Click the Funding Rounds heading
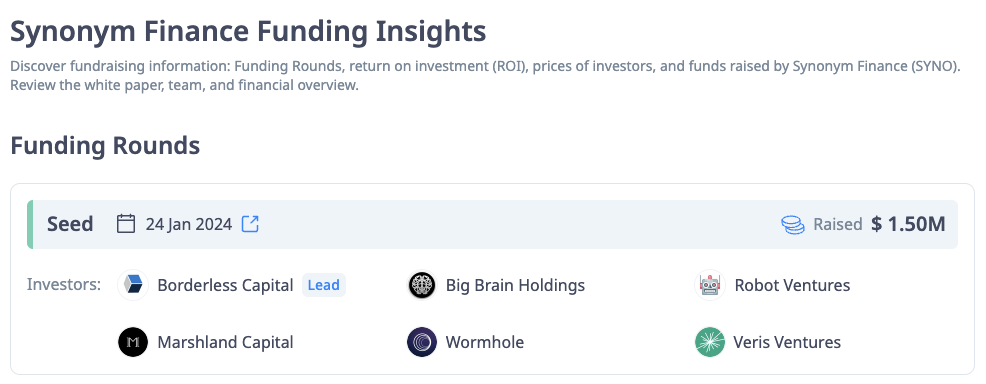The width and height of the screenshot is (986, 384). coord(105,146)
